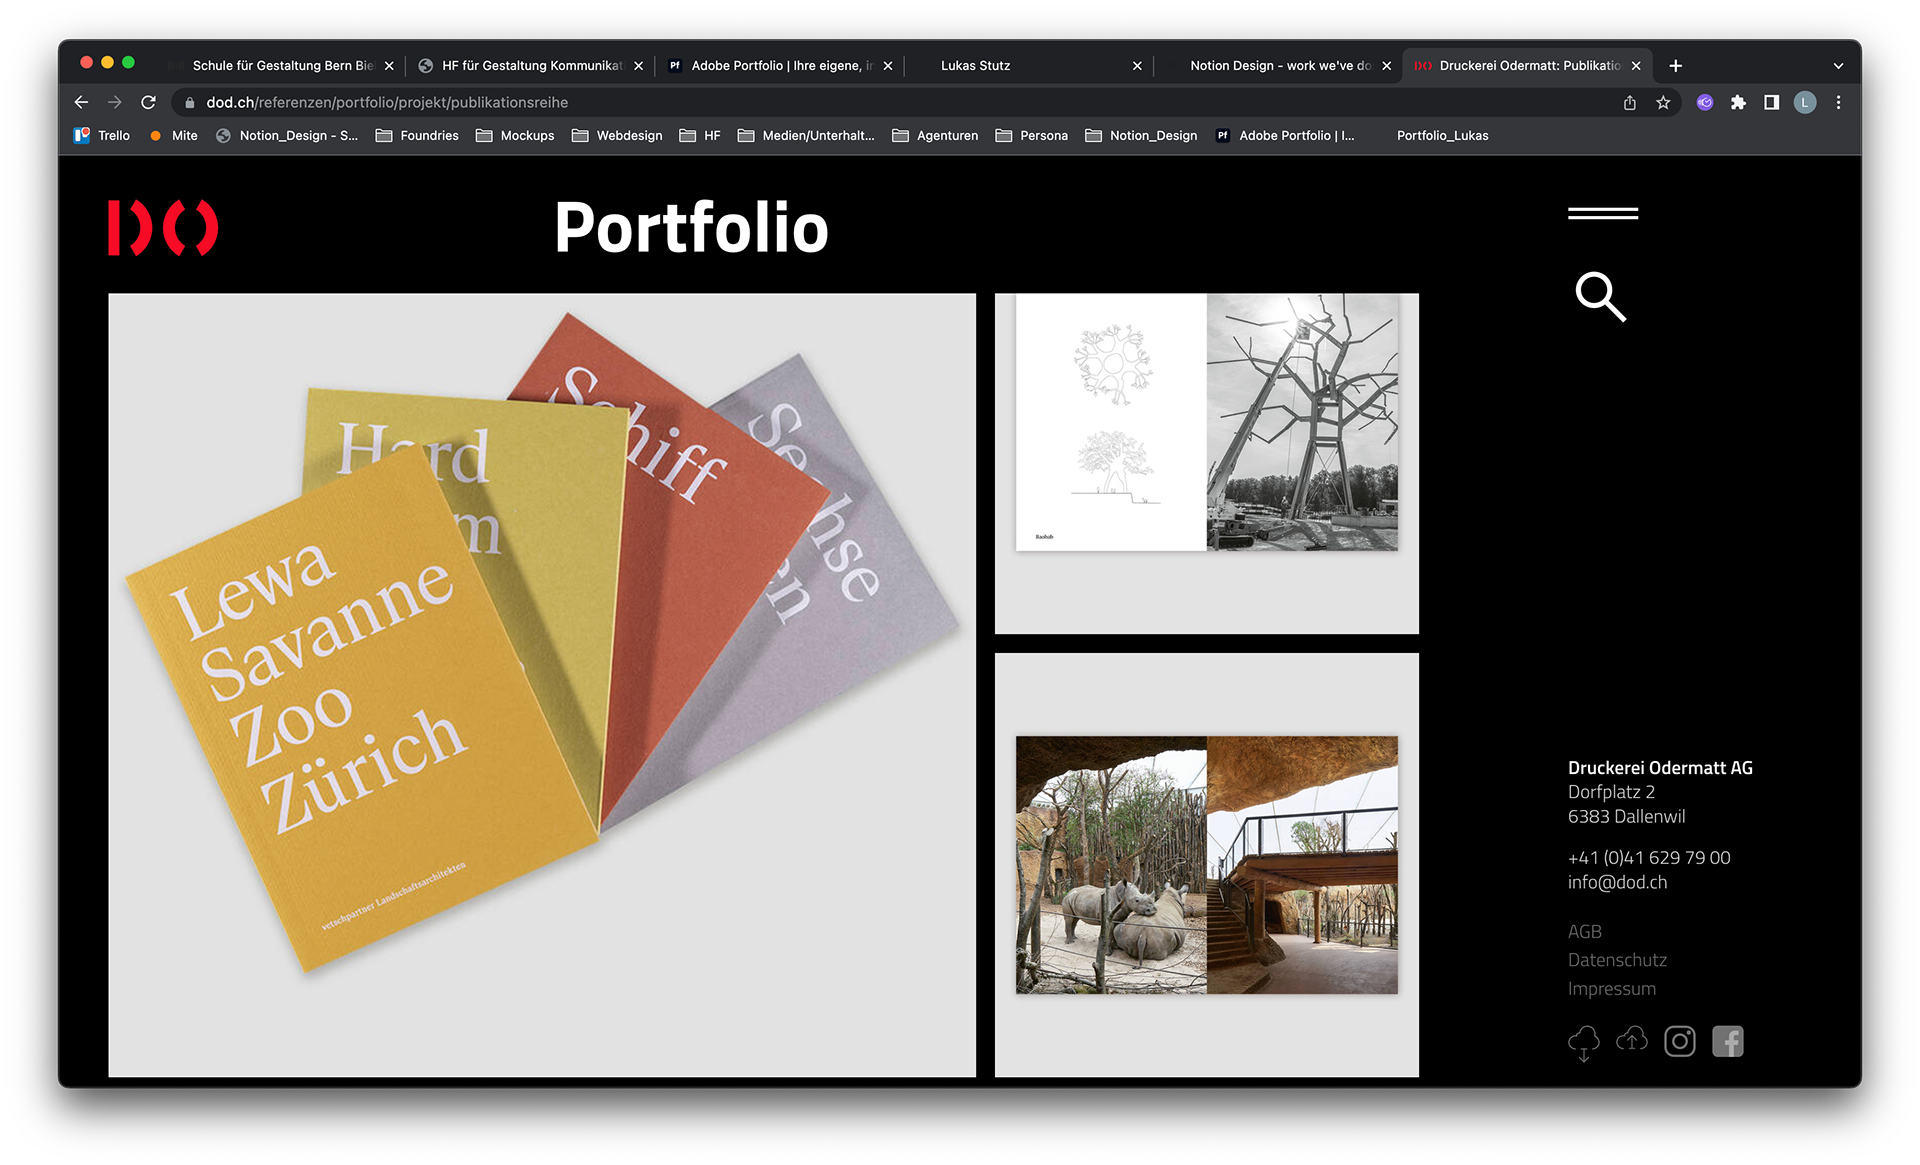Viewport: 1920px width, 1165px height.
Task: Open the Baobab tree spread image
Action: point(1206,463)
